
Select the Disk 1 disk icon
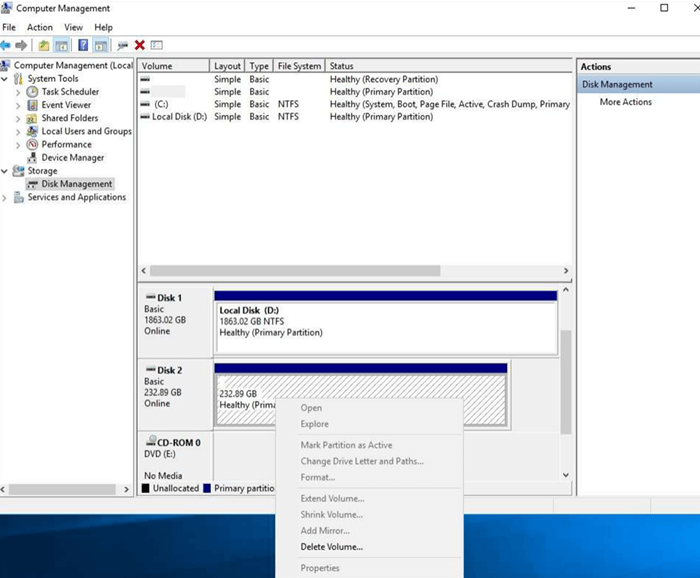(x=150, y=298)
